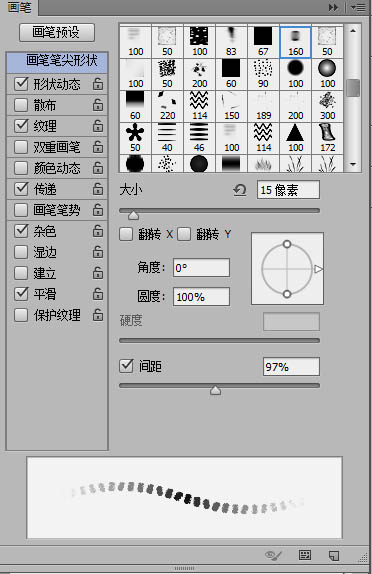Open the preset manager icon at bottom
372x574 pixels.
point(305,555)
